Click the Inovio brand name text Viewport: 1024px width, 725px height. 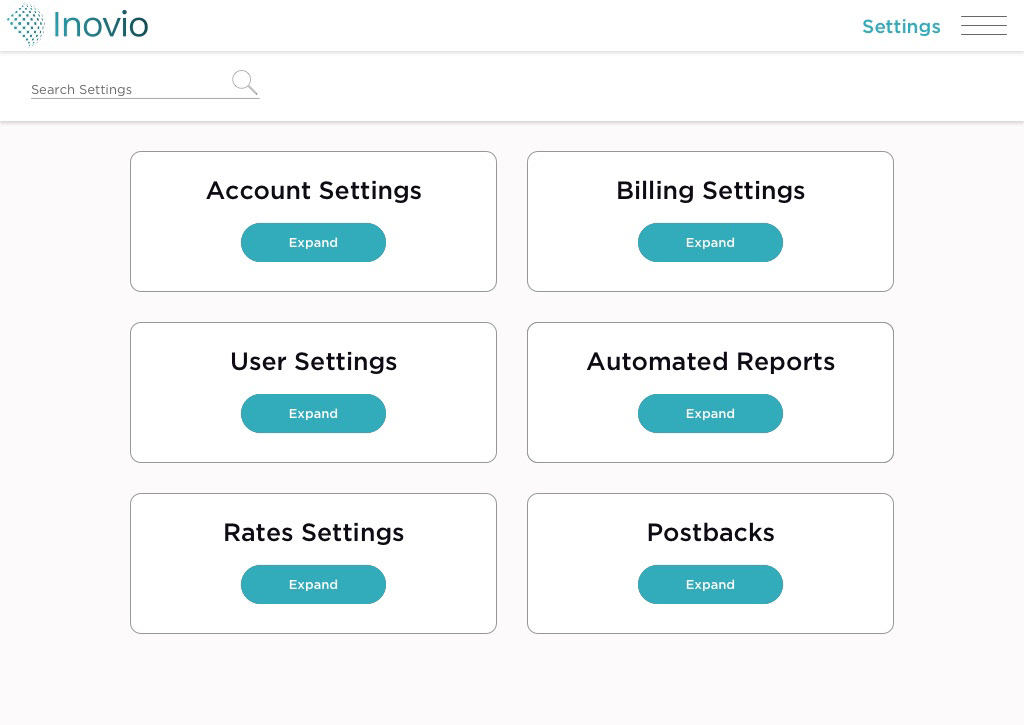[x=101, y=24]
